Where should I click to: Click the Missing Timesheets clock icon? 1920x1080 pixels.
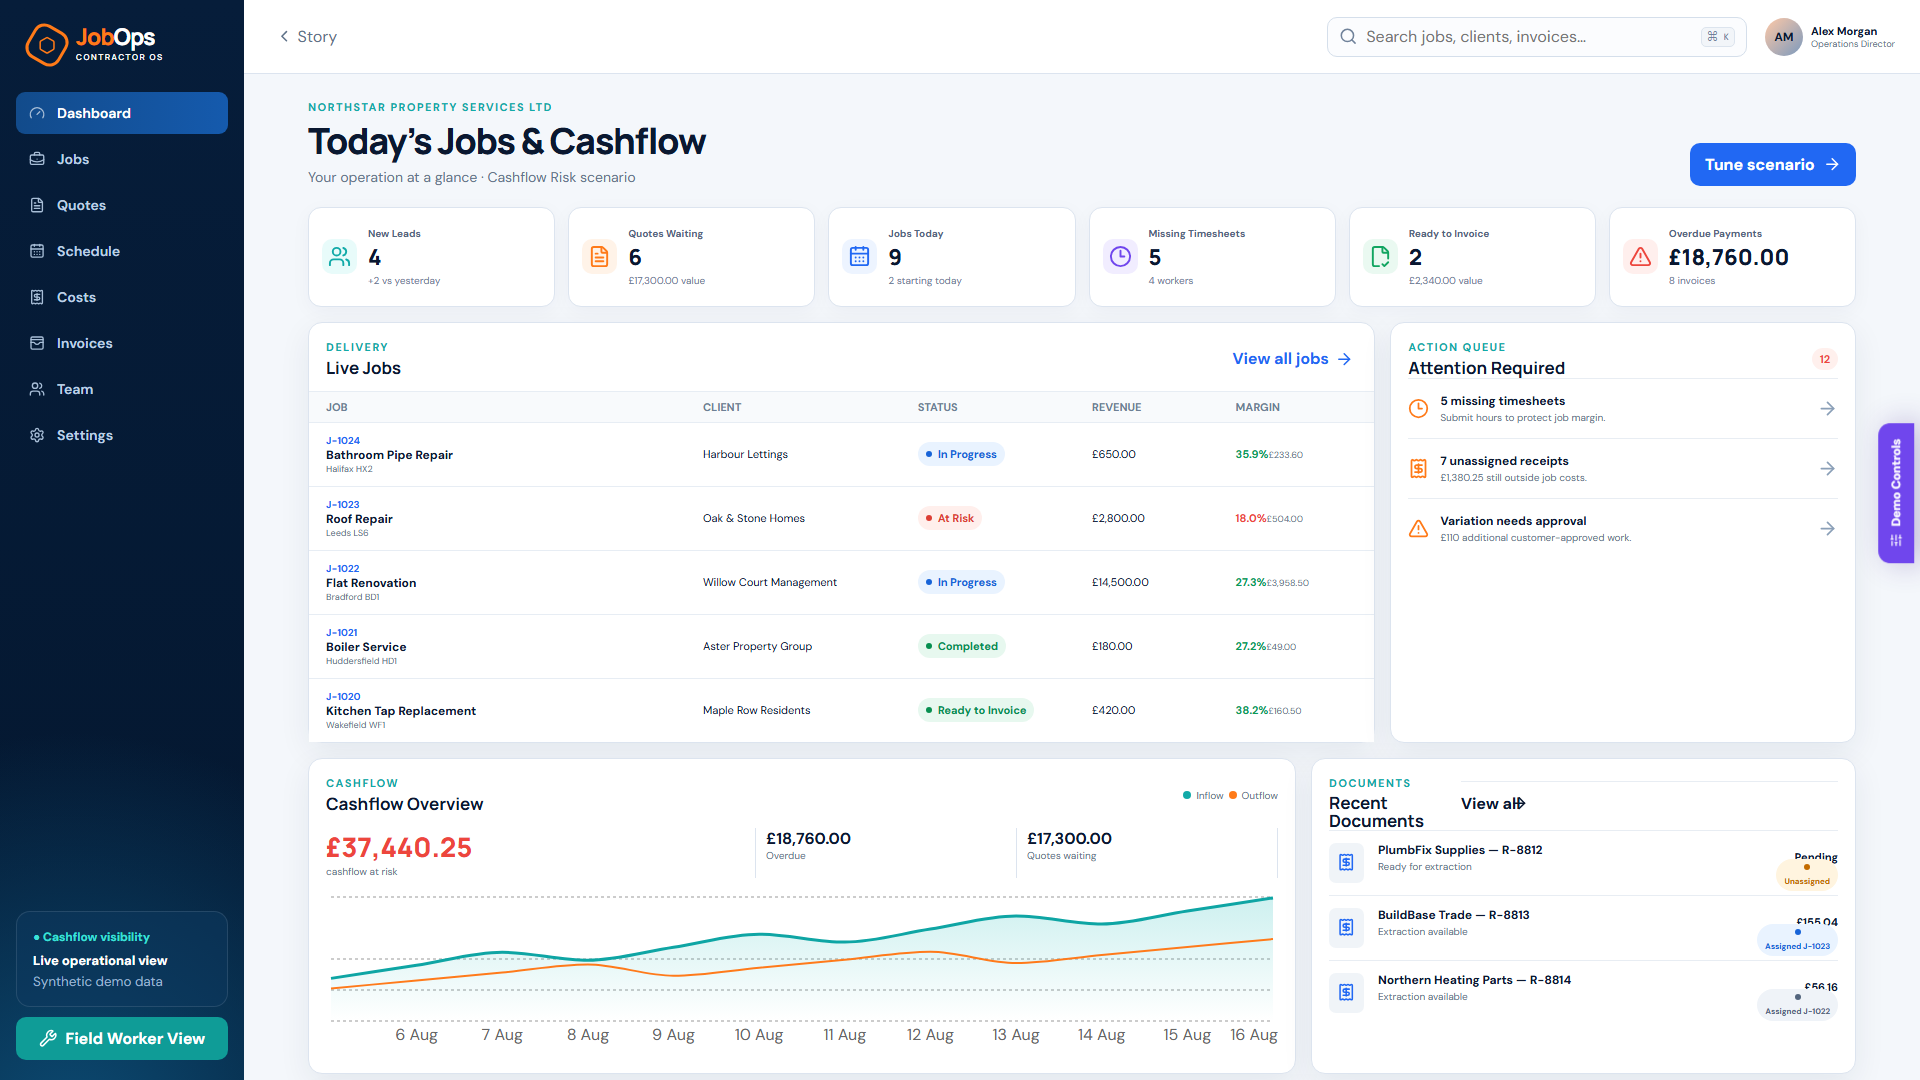click(1121, 257)
